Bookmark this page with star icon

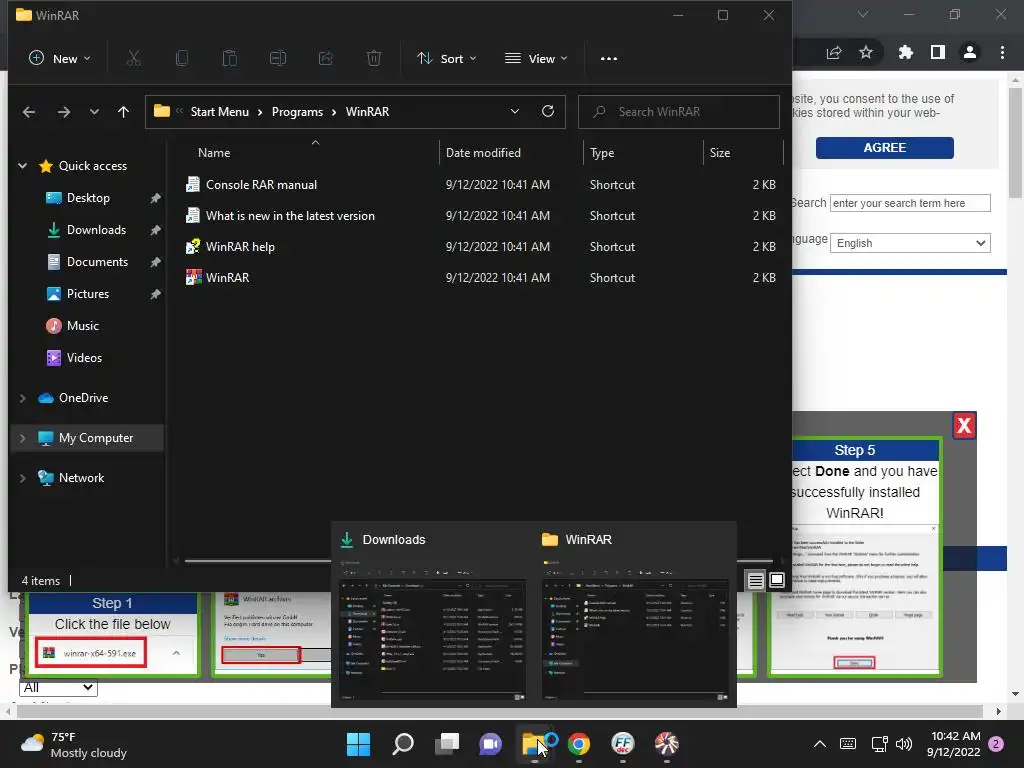[x=866, y=52]
